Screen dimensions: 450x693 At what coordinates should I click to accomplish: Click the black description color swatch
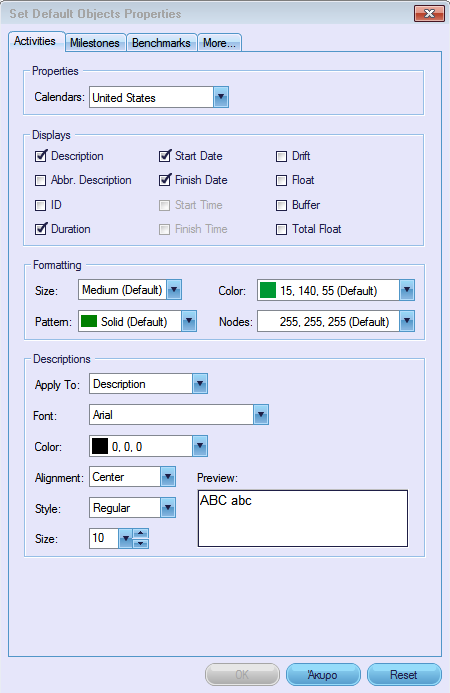[100, 446]
